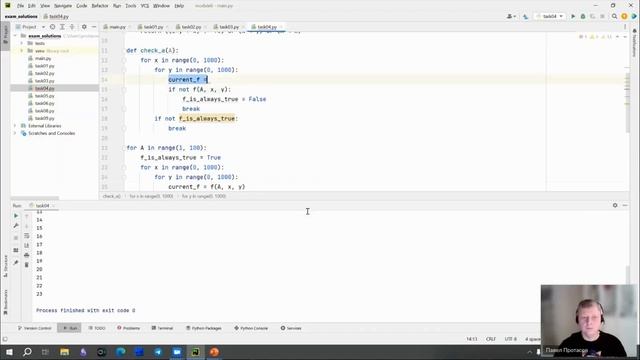
Task: Close the task04.py editor tab
Action: point(281,27)
